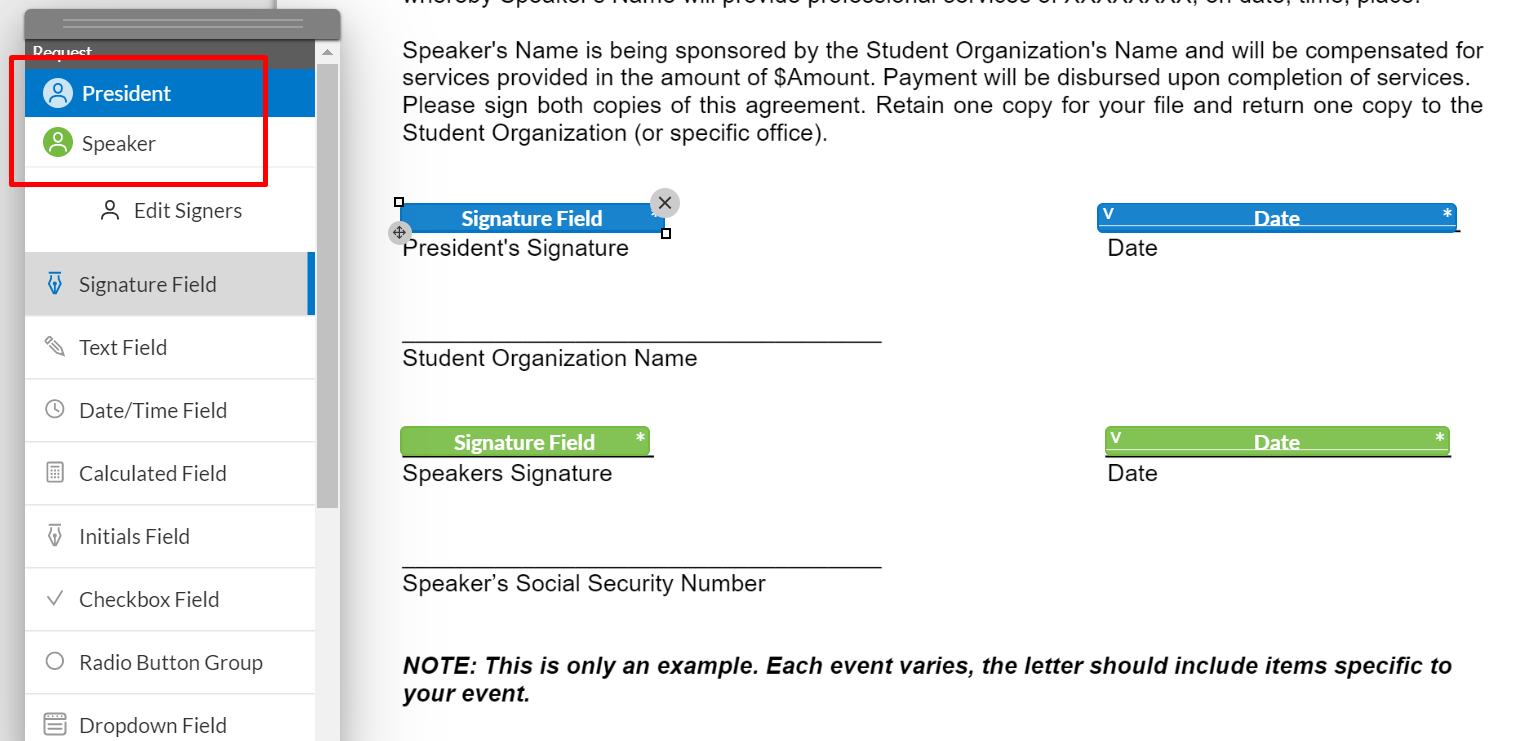Click the Signature Field pen icon
The width and height of the screenshot is (1538, 741).
(x=55, y=285)
